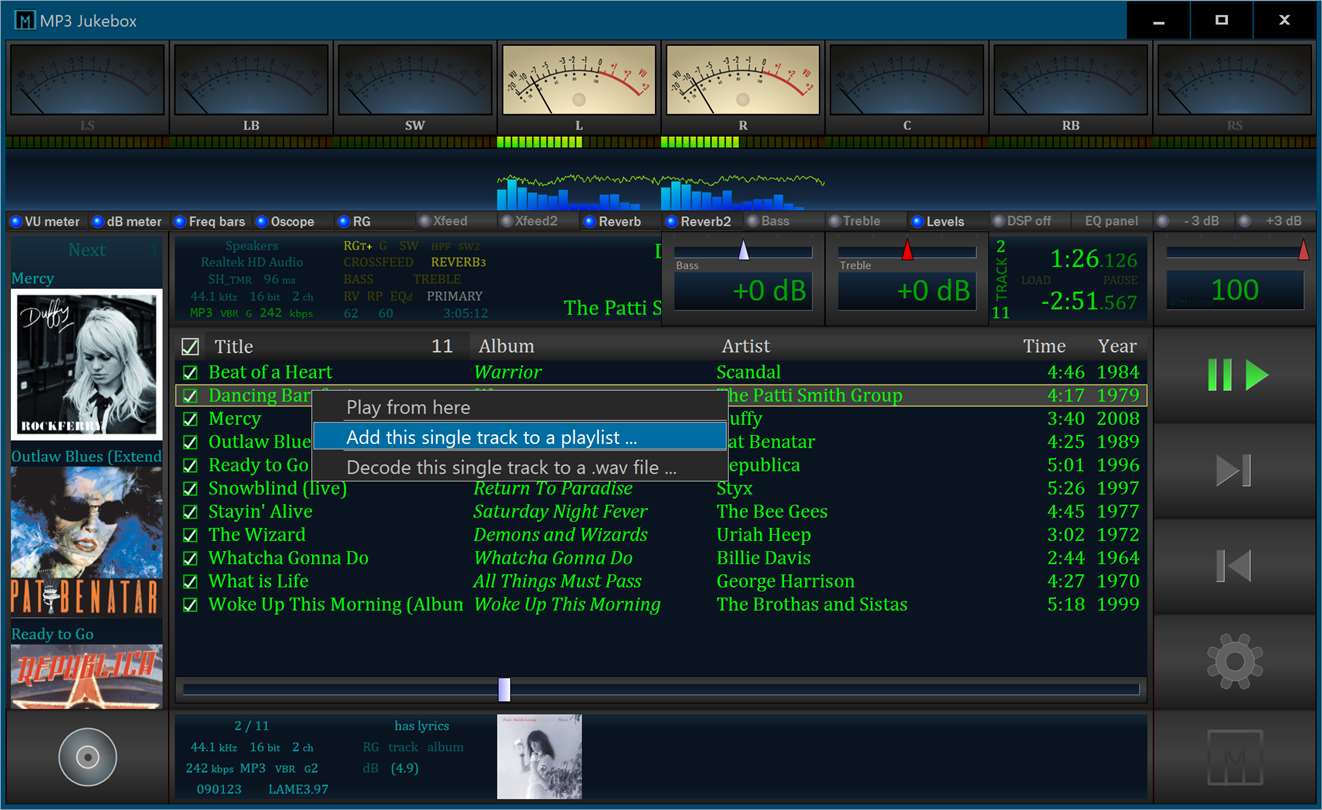Image resolution: width=1322 pixels, height=810 pixels.
Task: Uncheck the Stayin' Alive checkbox
Action: 190,512
